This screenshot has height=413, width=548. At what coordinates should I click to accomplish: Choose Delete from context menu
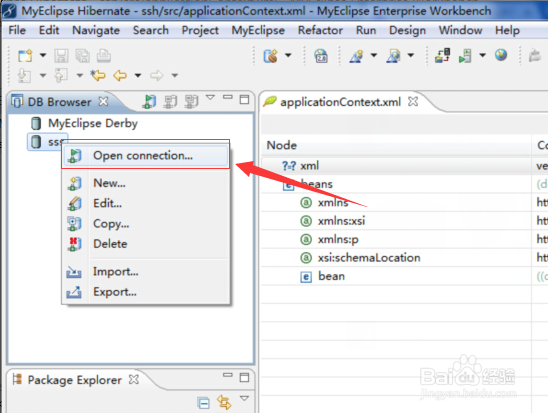(145, 244)
